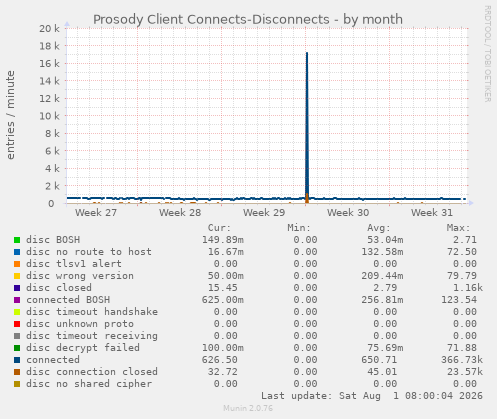Click the magenta connected BOSH swatch
This screenshot has height=419, width=497.
[17, 300]
